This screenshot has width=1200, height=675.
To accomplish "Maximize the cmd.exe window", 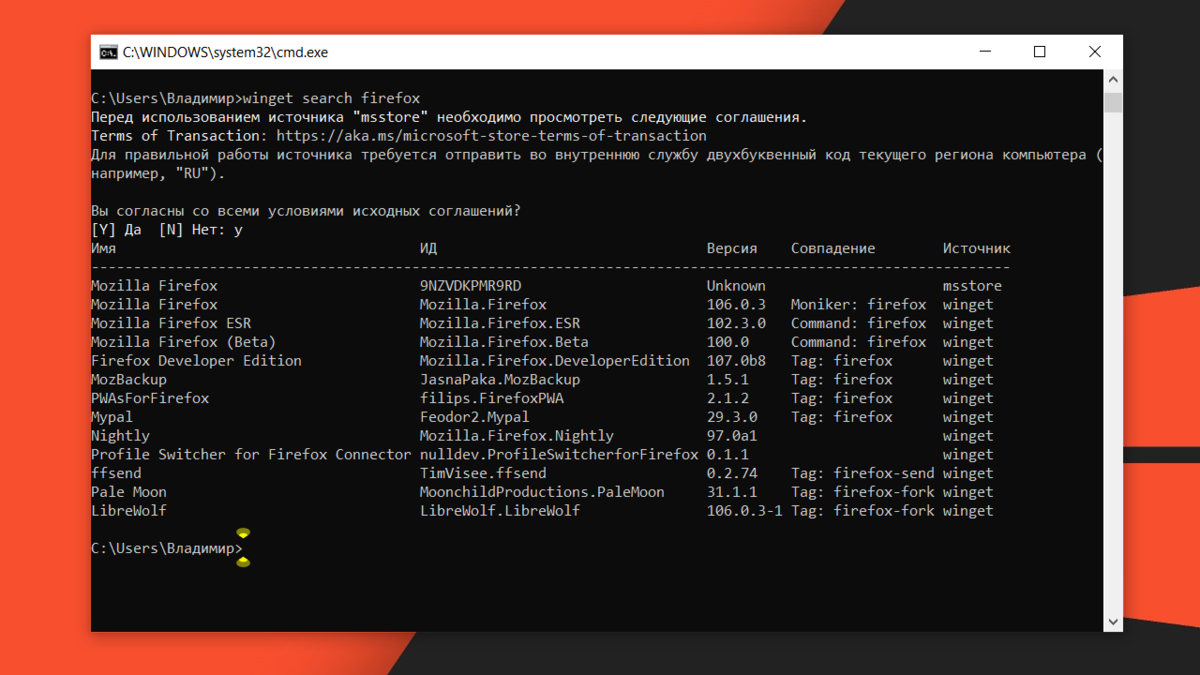I will pyautogui.click(x=1040, y=52).
